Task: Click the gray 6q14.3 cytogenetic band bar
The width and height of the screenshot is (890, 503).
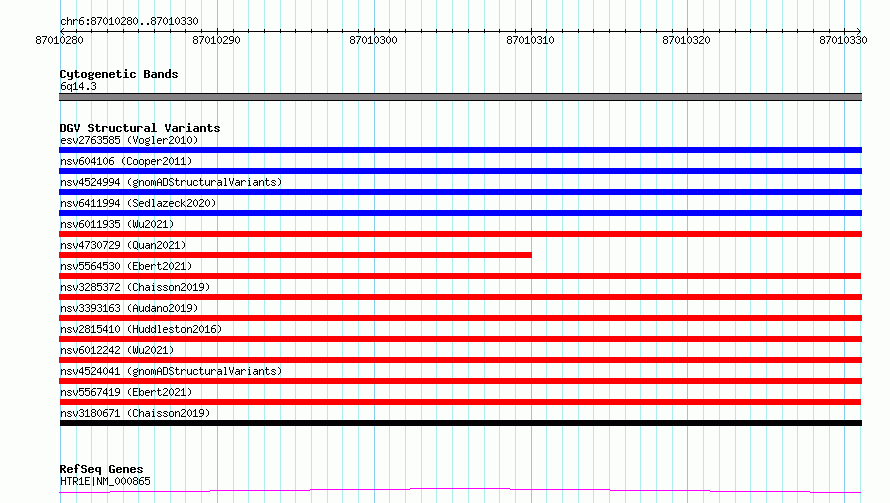Action: [460, 97]
